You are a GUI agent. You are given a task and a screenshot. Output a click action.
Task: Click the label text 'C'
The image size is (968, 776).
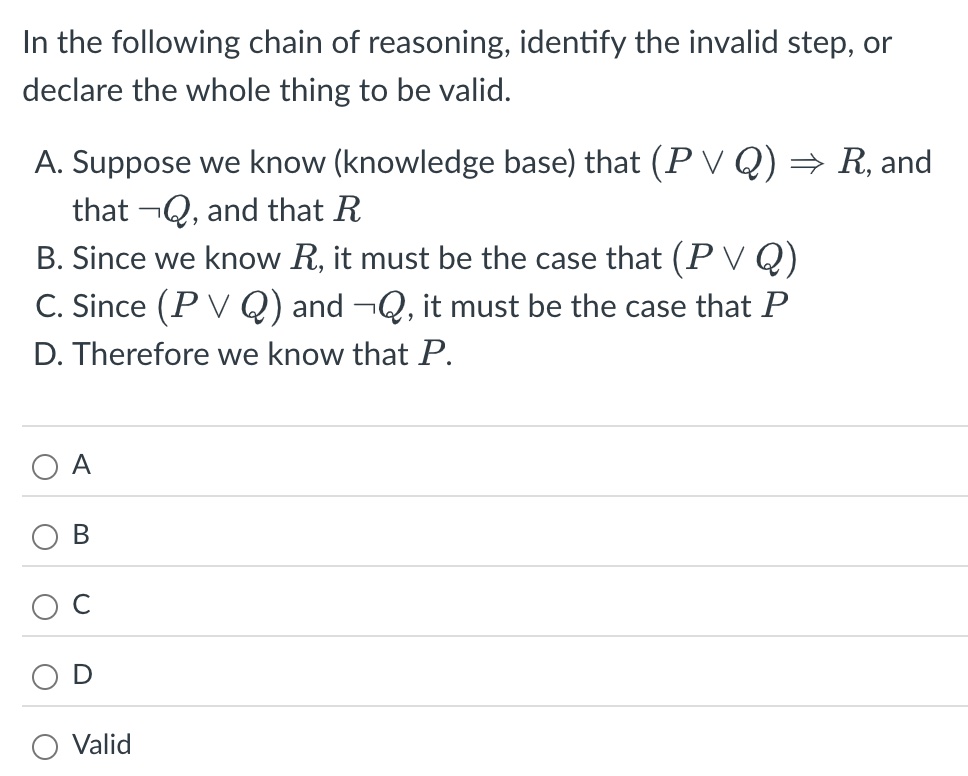82,605
